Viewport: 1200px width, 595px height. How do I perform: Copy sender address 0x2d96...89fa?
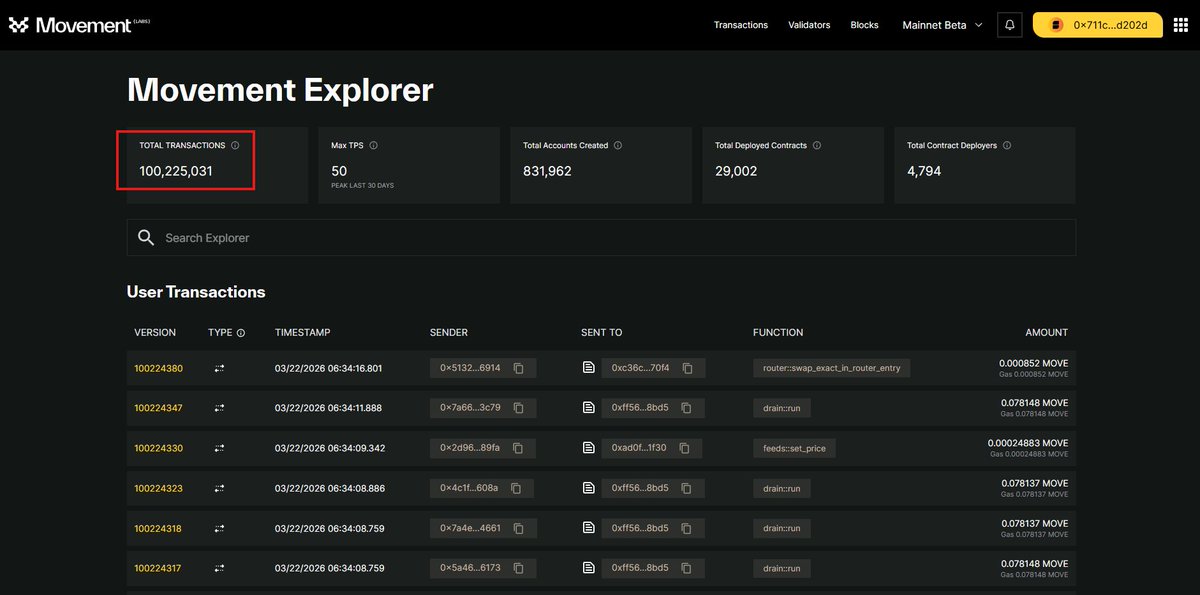coord(518,448)
